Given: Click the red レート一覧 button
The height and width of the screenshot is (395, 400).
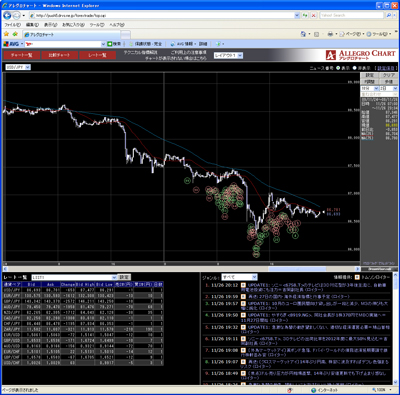Looking at the screenshot, I should point(97,55).
